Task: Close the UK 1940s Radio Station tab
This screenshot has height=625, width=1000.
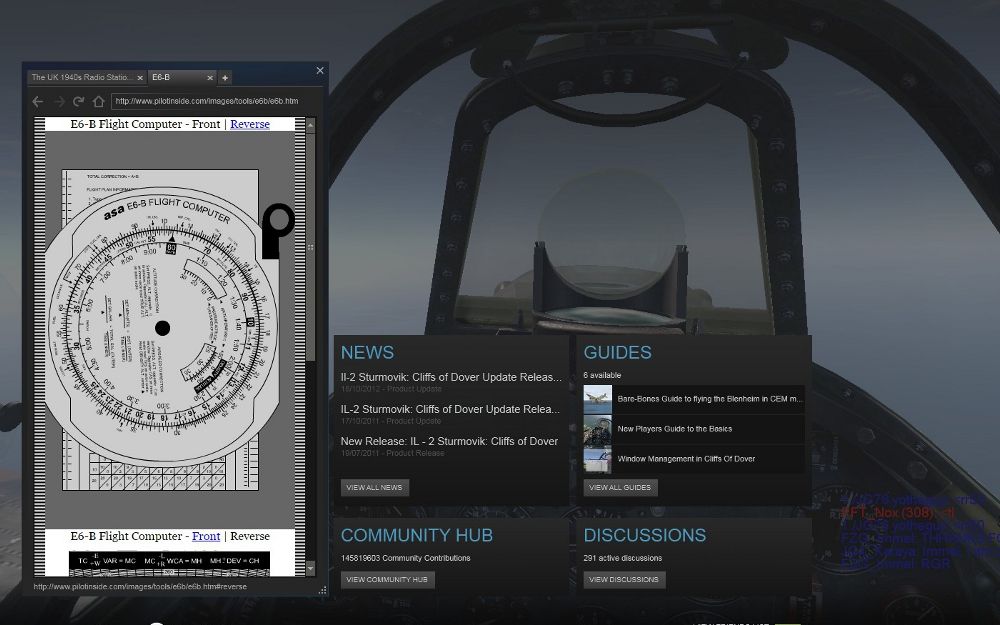Action: [140, 78]
